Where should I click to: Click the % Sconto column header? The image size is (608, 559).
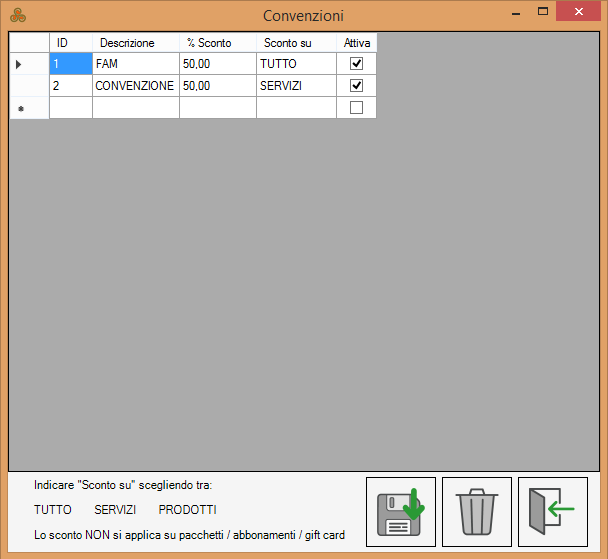[x=217, y=43]
